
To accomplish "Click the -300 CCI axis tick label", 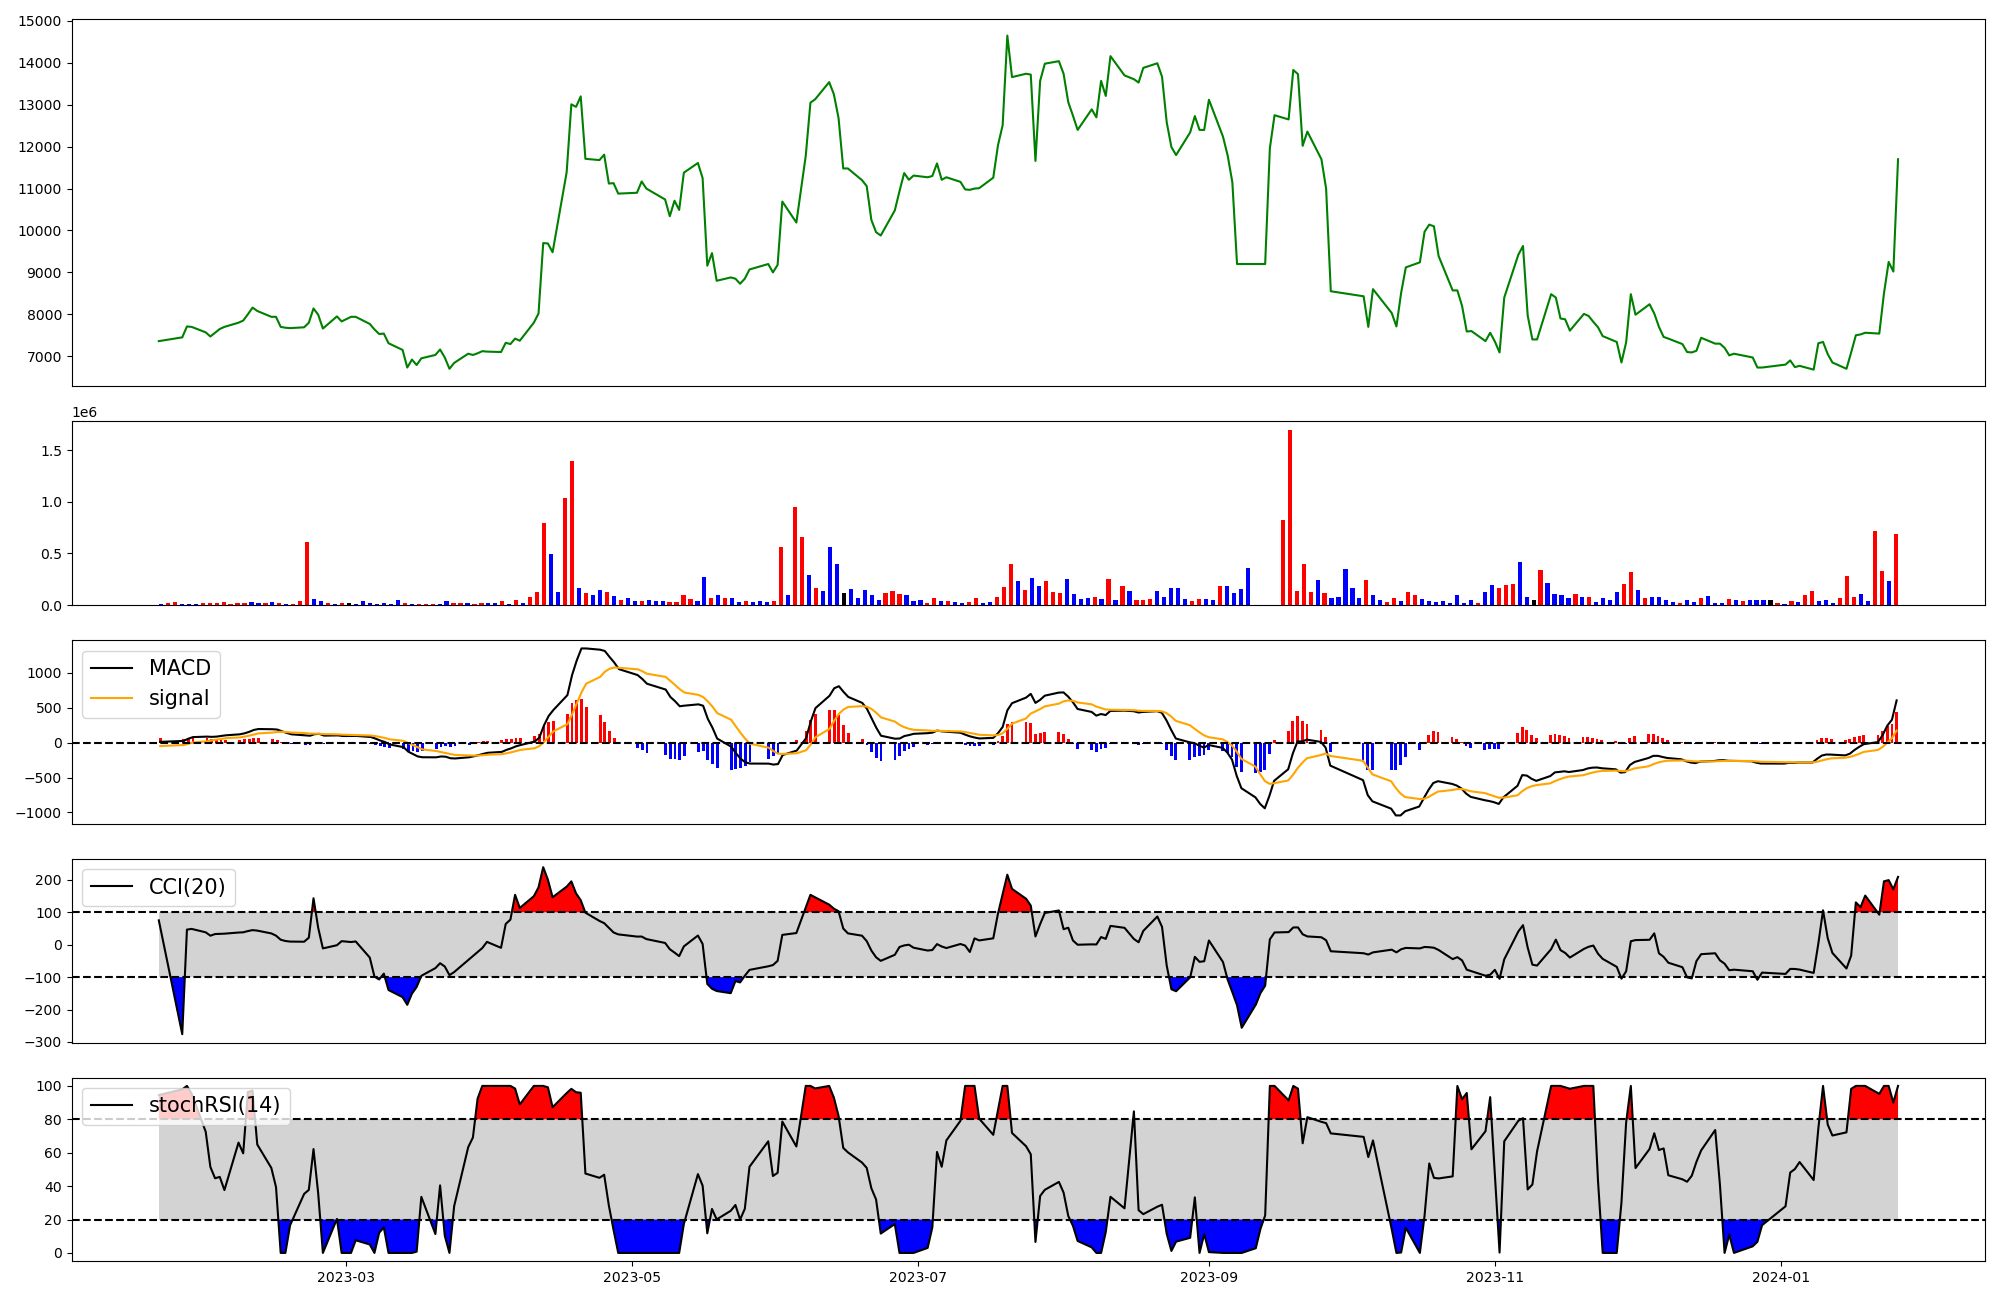I will [x=43, y=1042].
